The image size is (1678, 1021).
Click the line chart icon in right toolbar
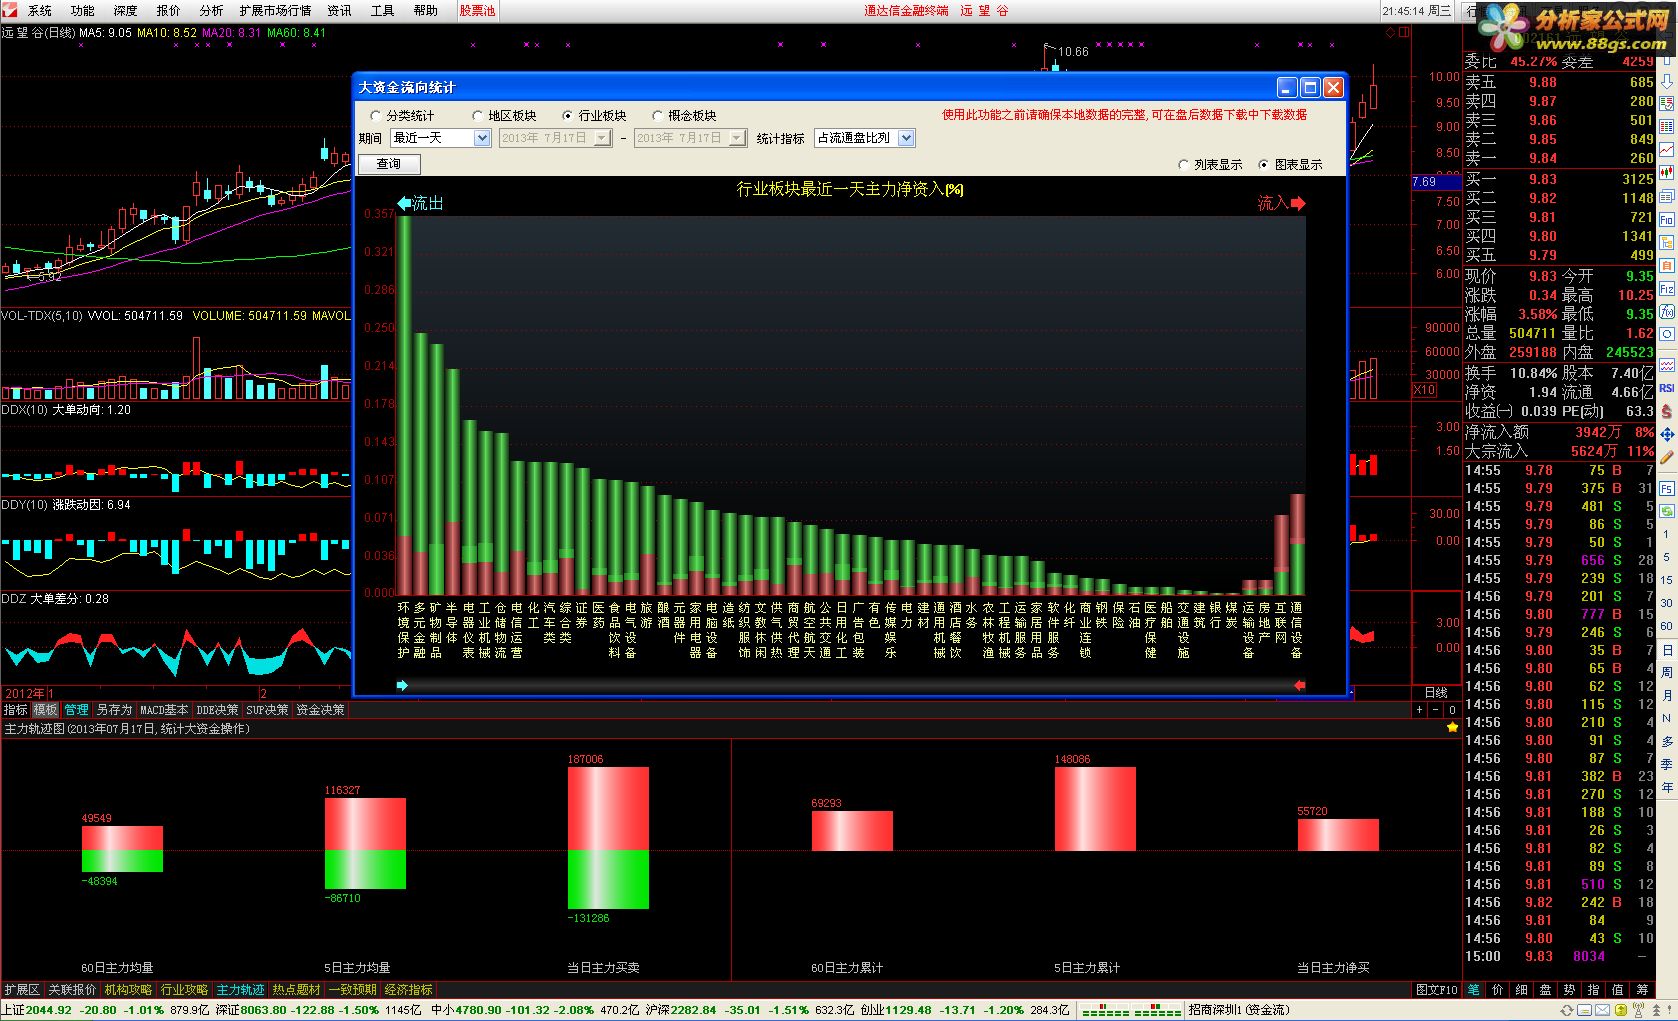point(1667,150)
